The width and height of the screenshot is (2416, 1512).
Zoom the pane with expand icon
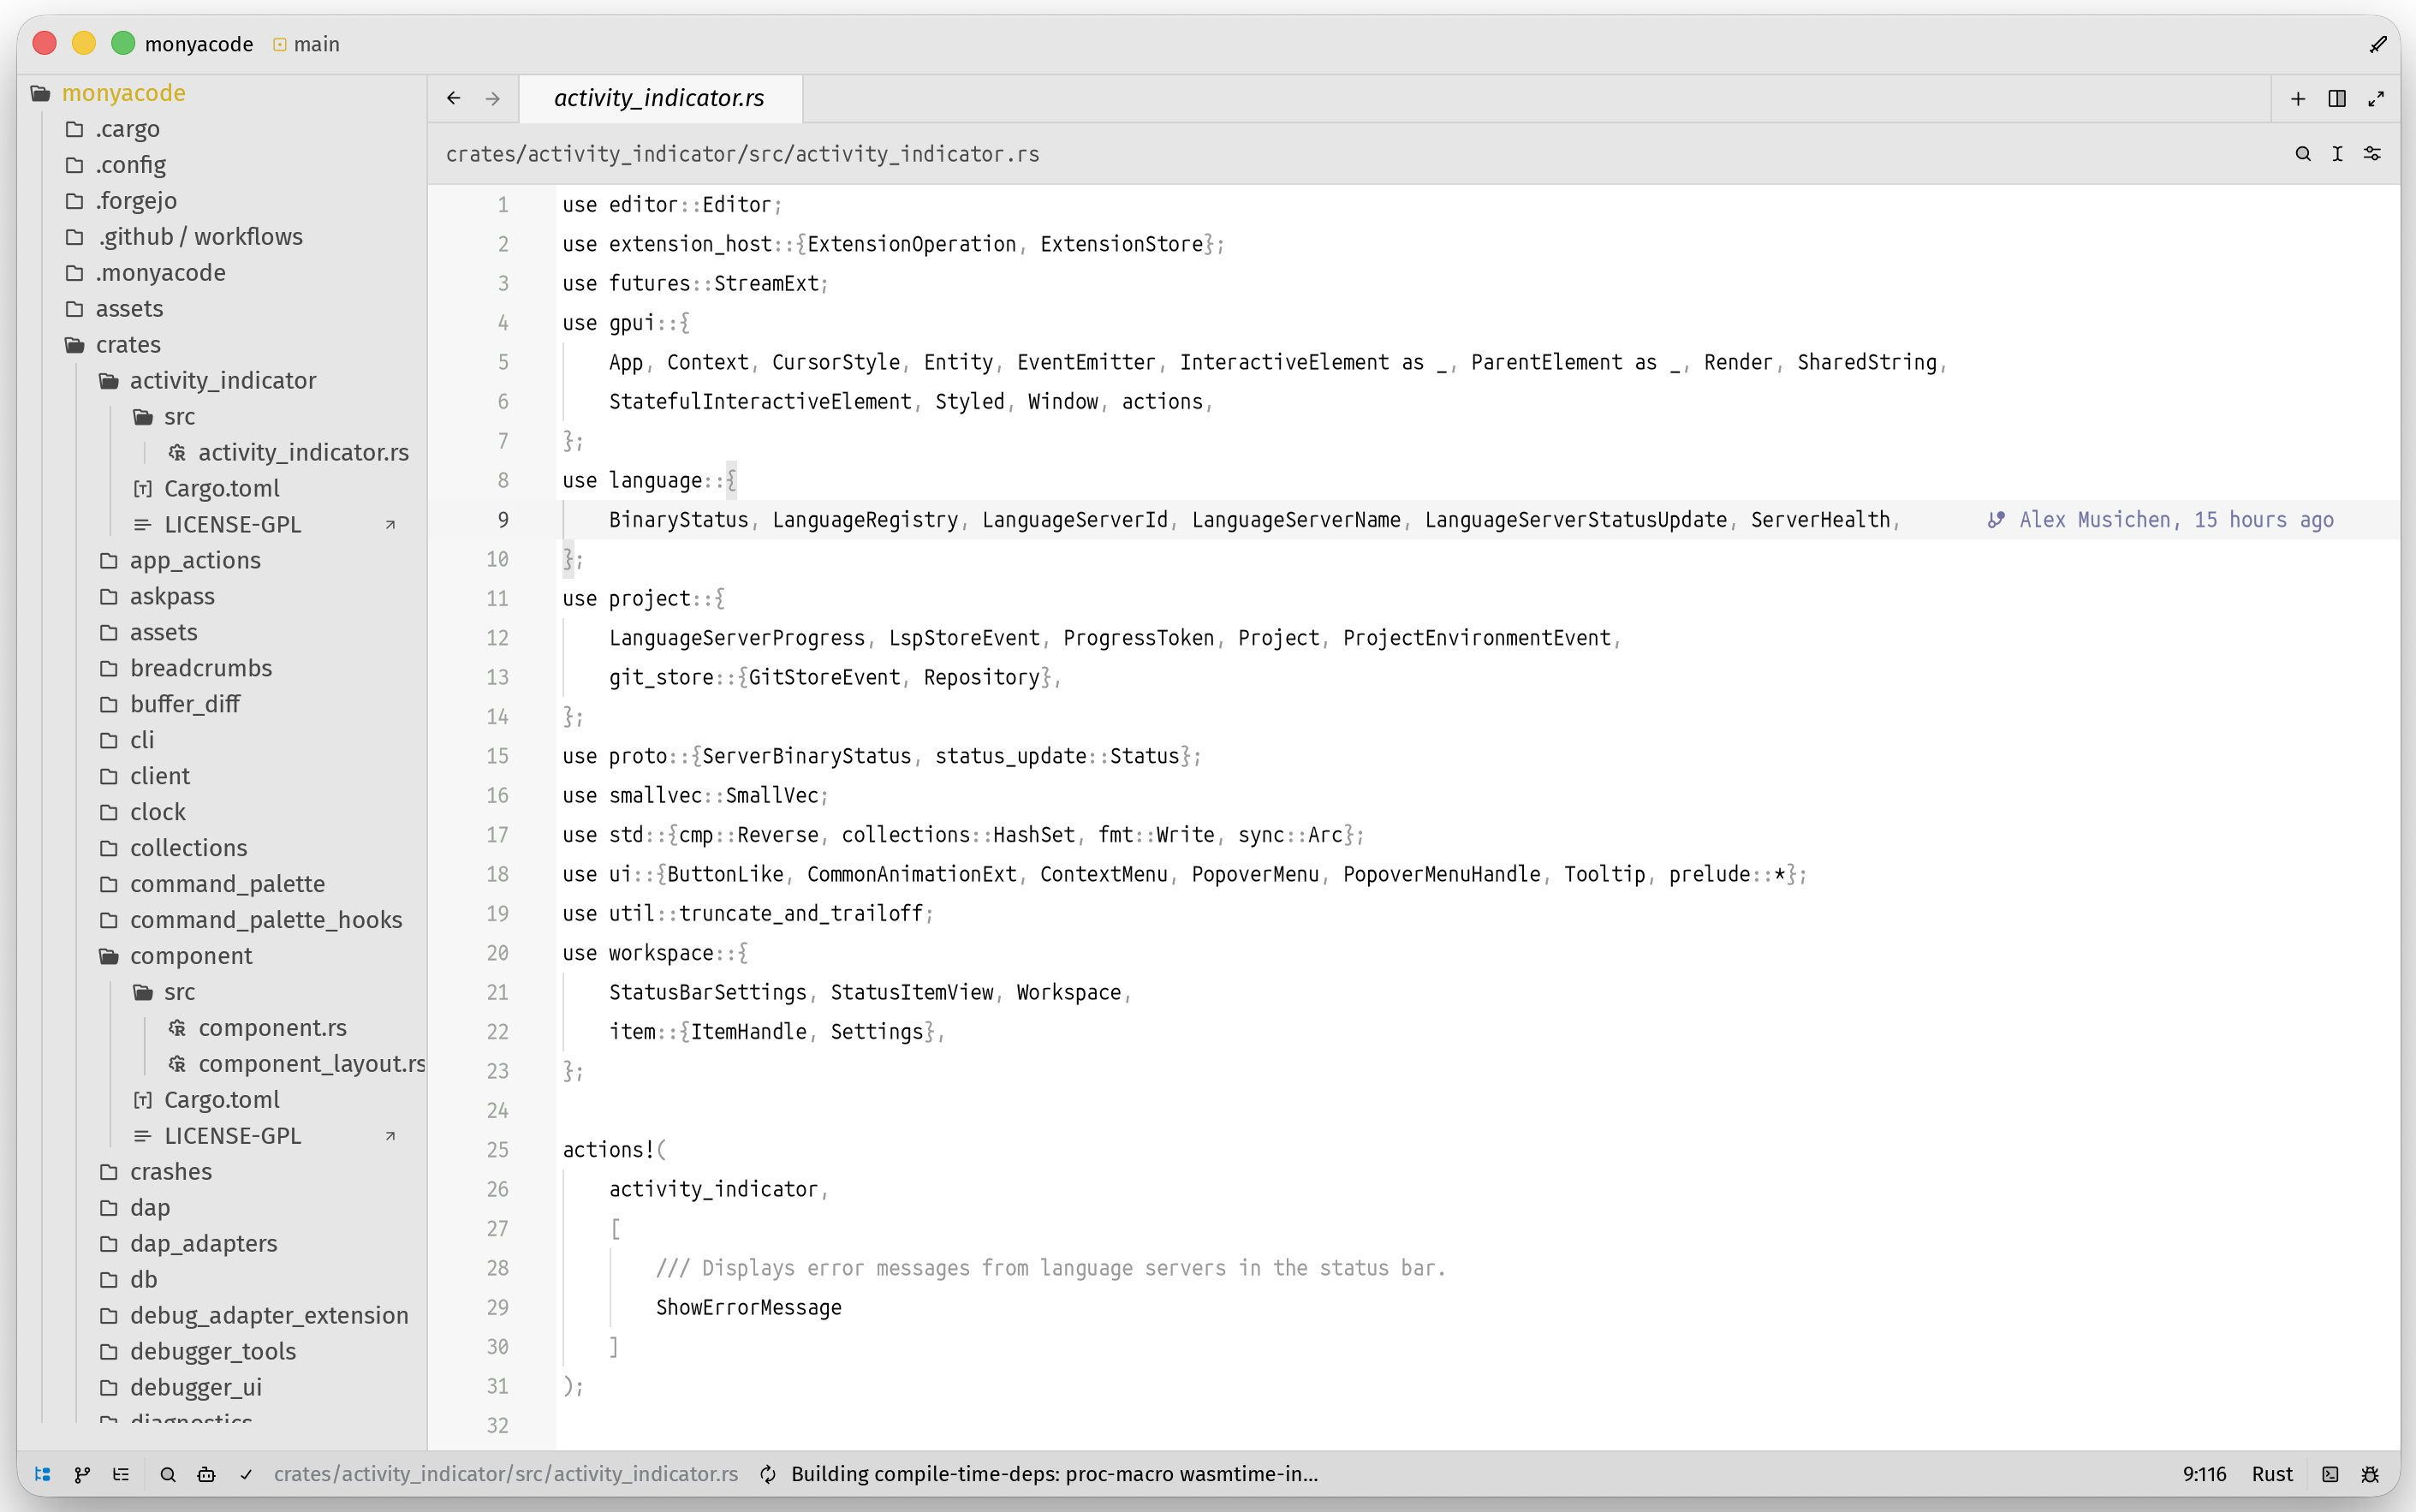2376,98
